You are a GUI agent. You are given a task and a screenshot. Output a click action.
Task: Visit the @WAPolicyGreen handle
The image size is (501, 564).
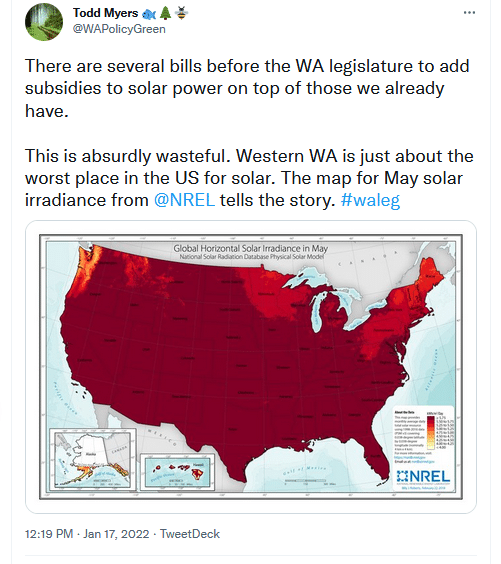point(119,29)
